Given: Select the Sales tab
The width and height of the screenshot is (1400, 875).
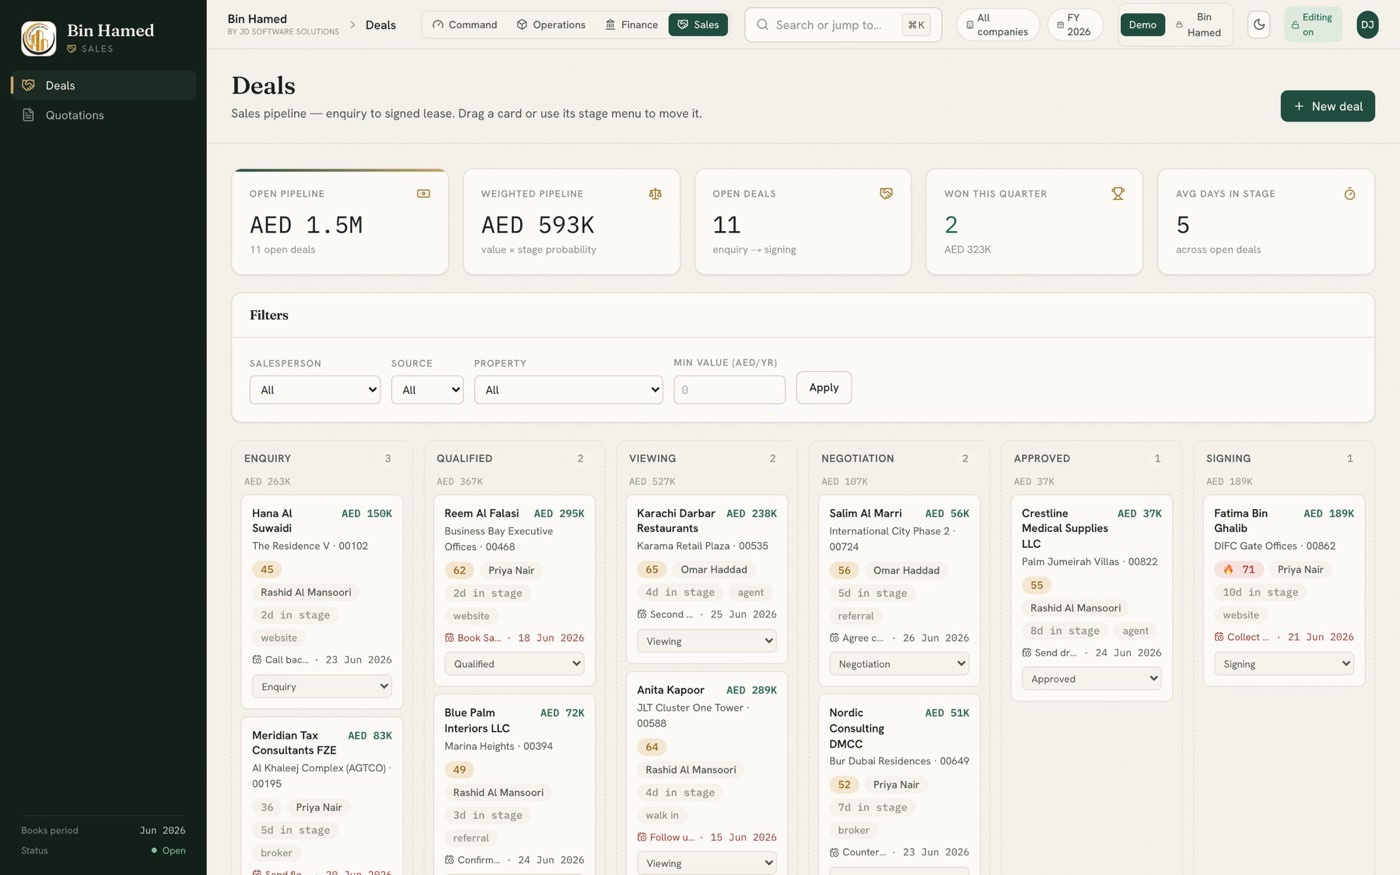Looking at the screenshot, I should click(698, 25).
